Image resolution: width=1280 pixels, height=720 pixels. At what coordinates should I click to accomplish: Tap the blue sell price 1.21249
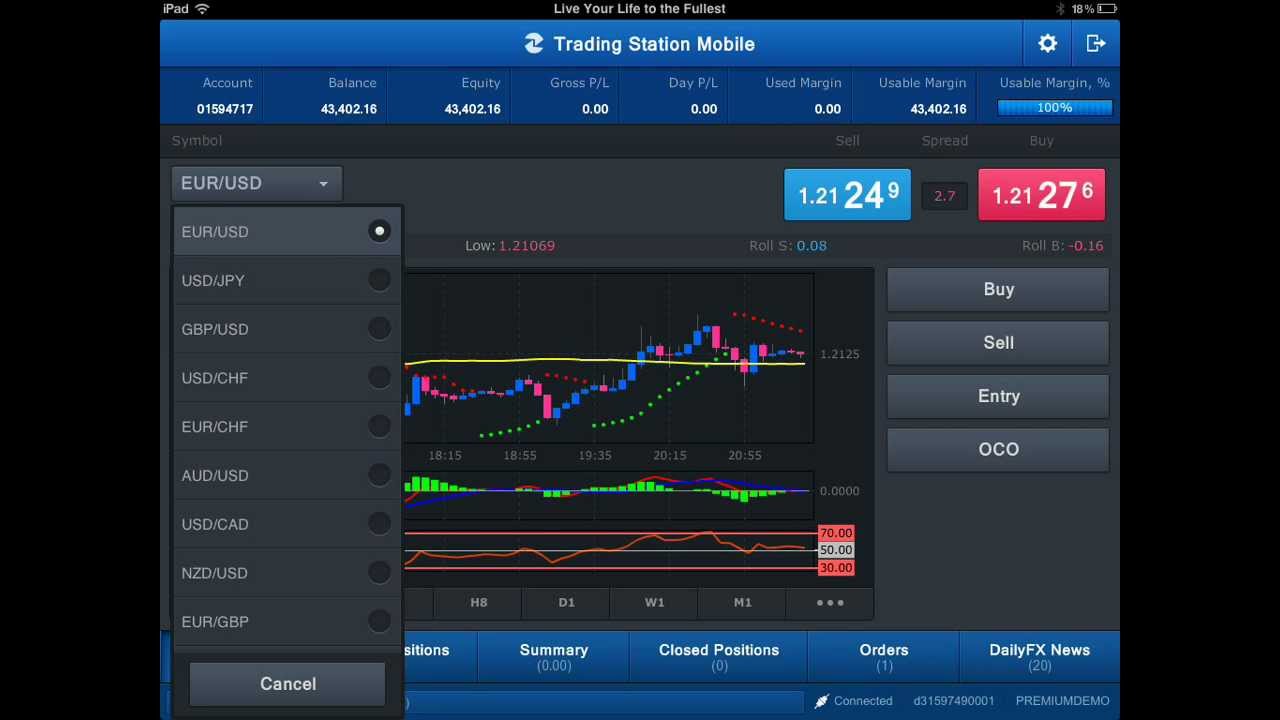(847, 195)
